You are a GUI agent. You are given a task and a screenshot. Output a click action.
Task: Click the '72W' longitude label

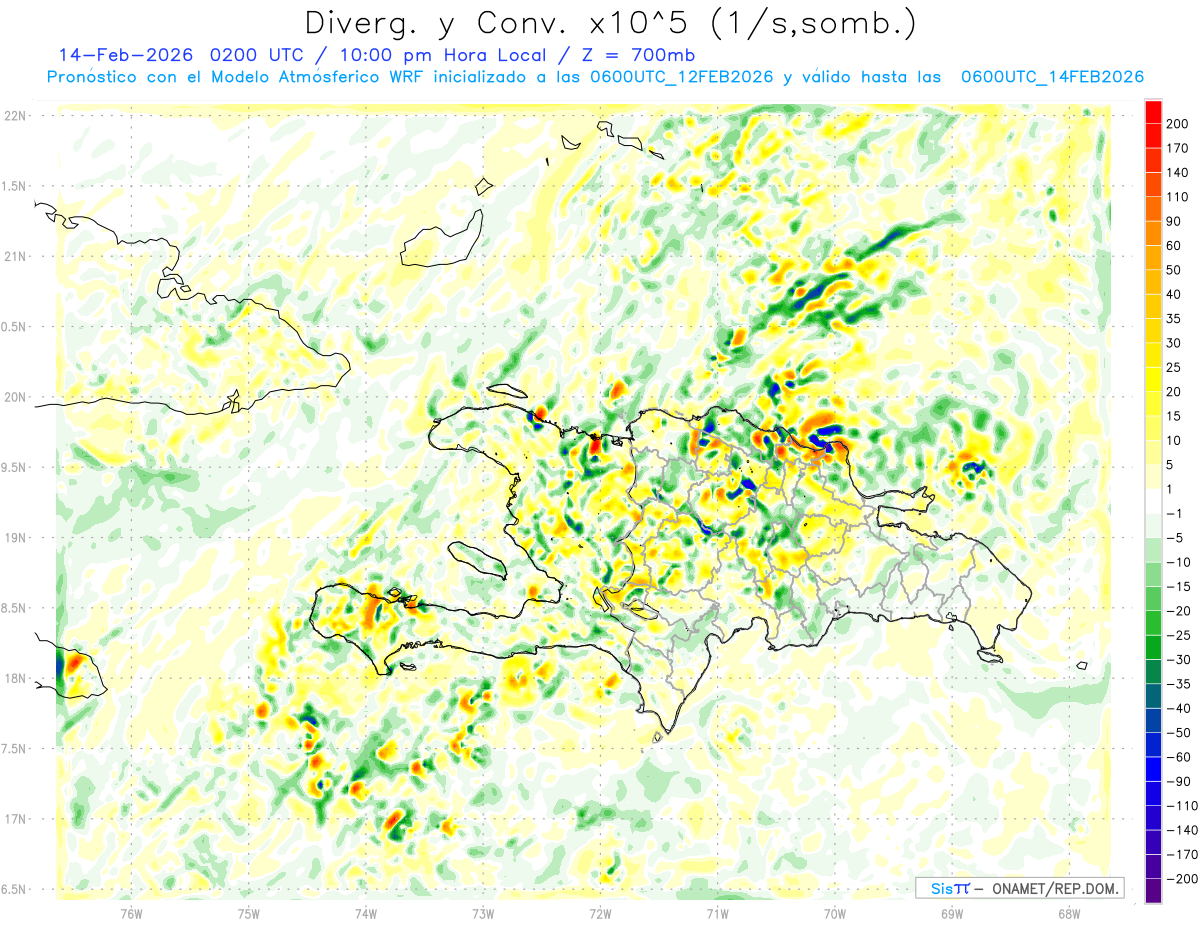600,913
